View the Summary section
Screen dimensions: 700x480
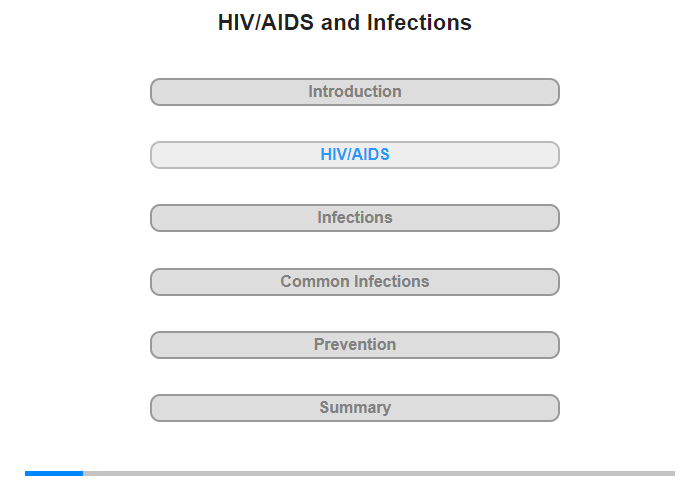click(354, 408)
